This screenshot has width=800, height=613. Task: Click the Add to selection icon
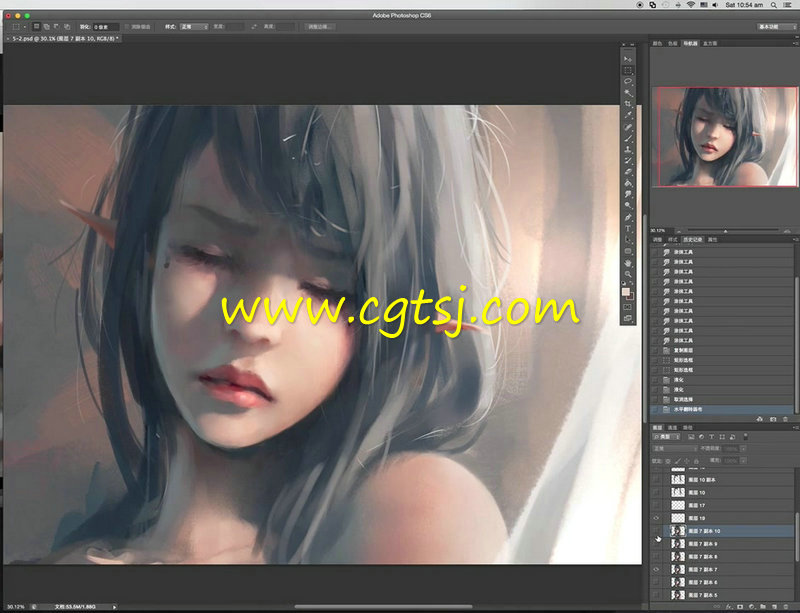coord(46,27)
